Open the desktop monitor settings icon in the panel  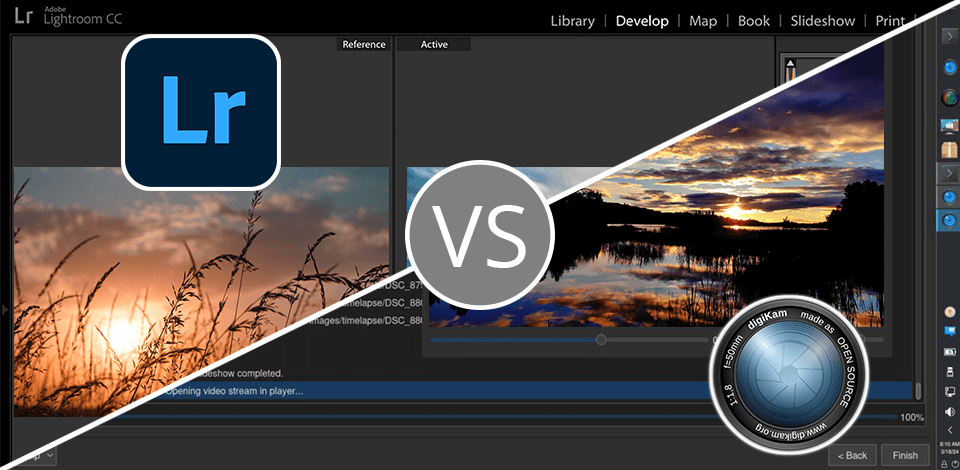[x=948, y=125]
